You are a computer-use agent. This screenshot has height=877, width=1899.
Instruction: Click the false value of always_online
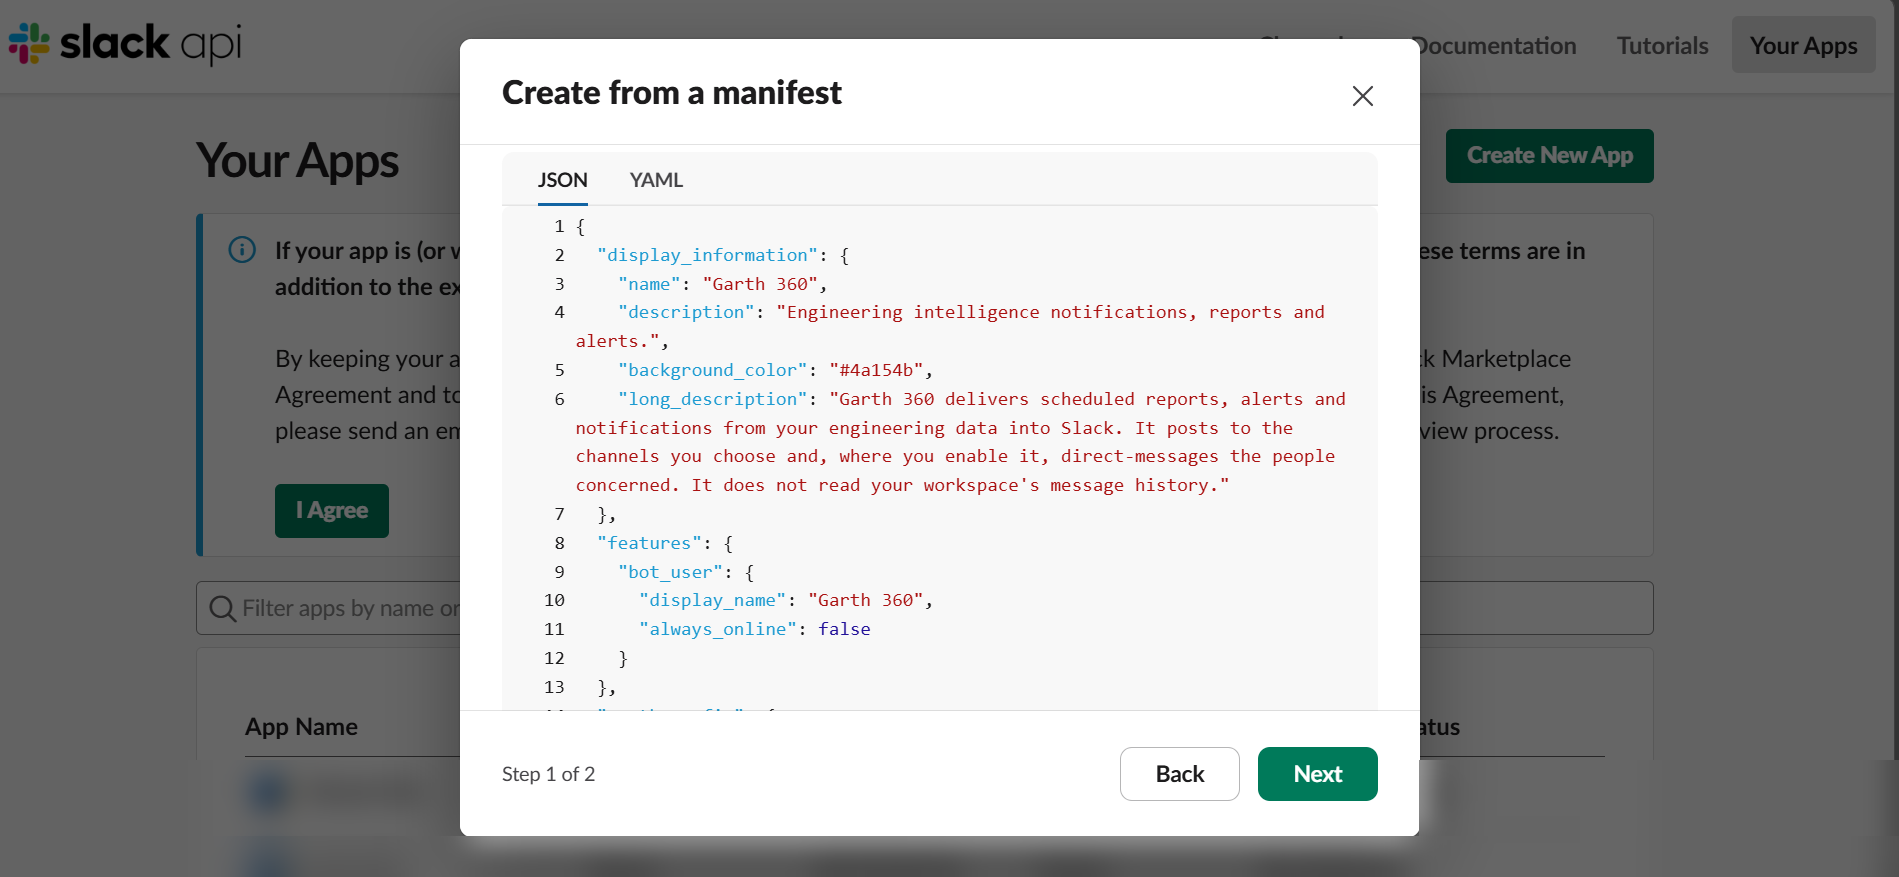pyautogui.click(x=844, y=629)
